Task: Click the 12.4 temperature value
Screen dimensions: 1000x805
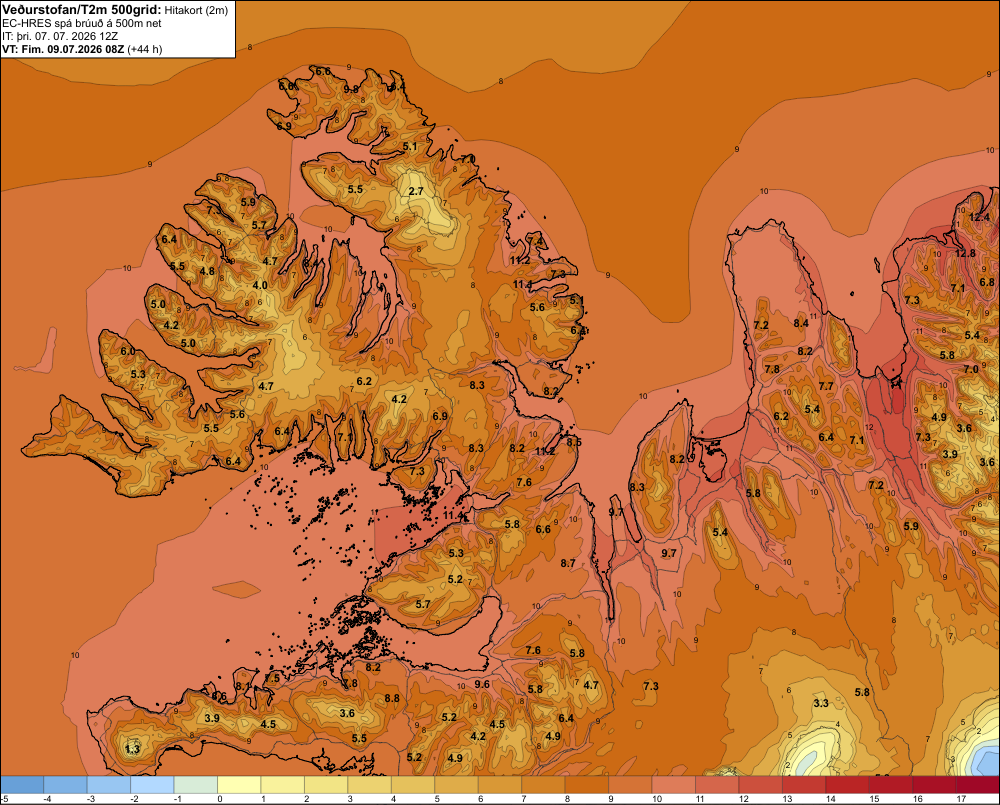Action: point(979,218)
